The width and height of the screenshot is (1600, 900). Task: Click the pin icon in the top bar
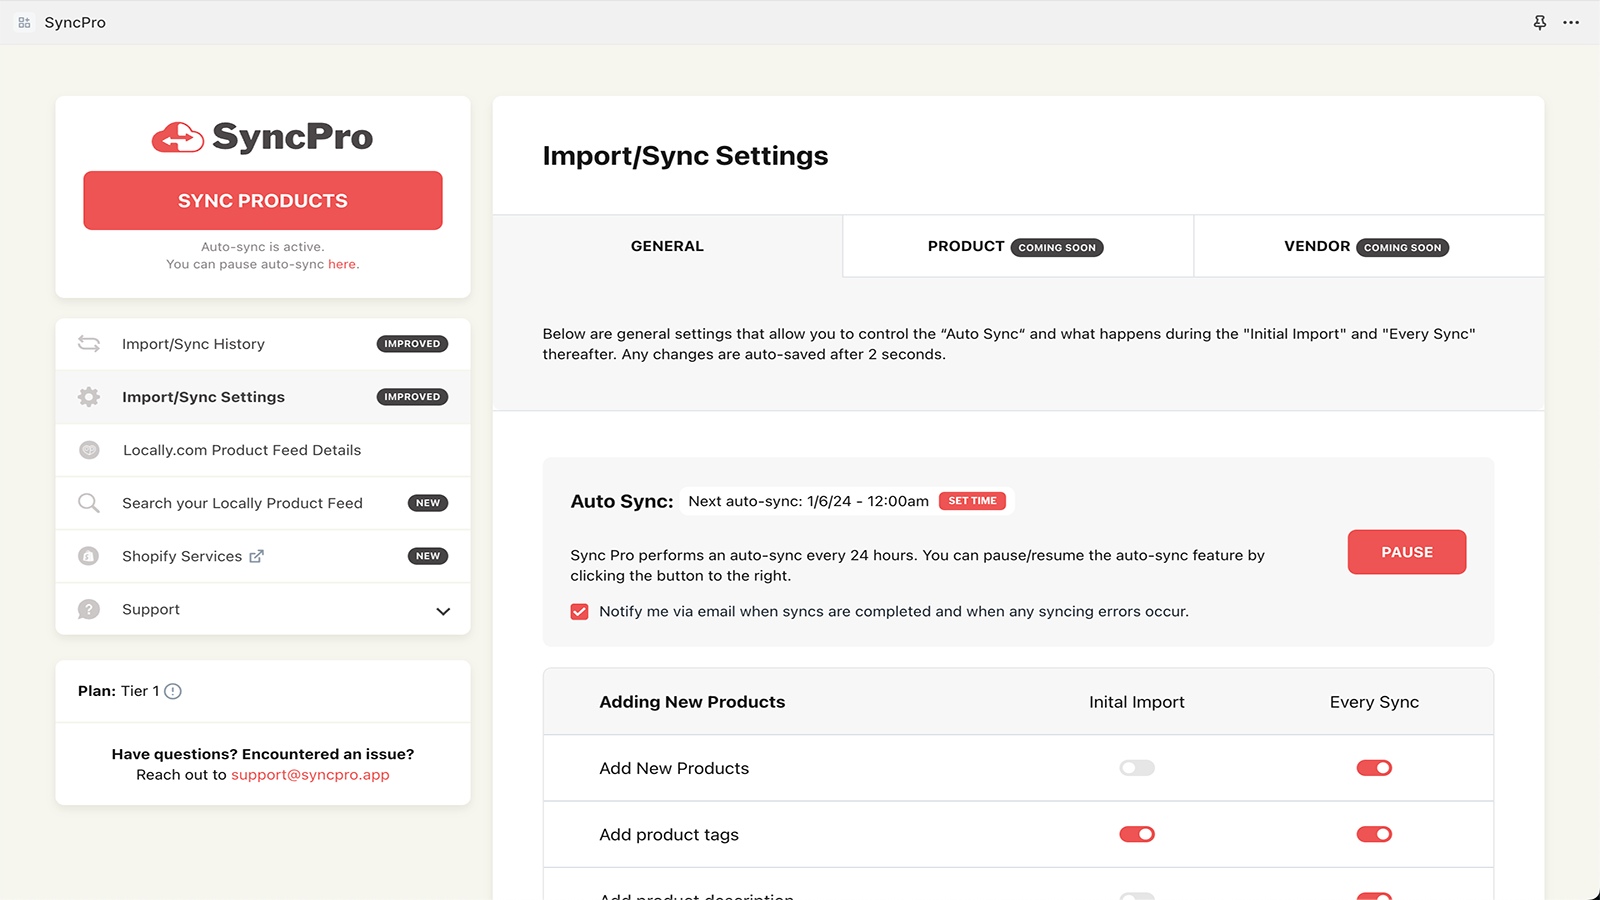(1539, 21)
